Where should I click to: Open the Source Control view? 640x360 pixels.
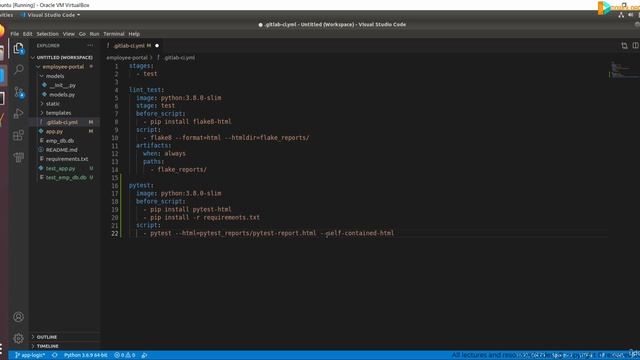point(18,92)
